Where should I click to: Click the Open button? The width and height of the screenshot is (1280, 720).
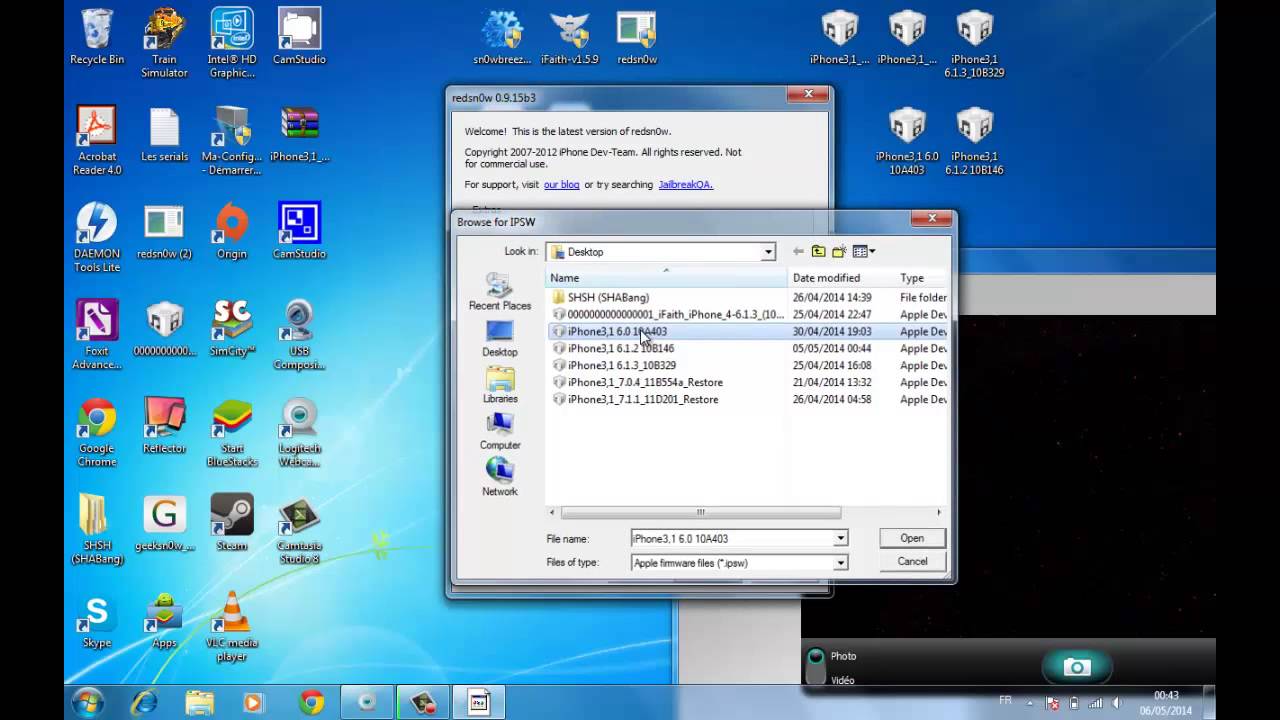point(912,538)
